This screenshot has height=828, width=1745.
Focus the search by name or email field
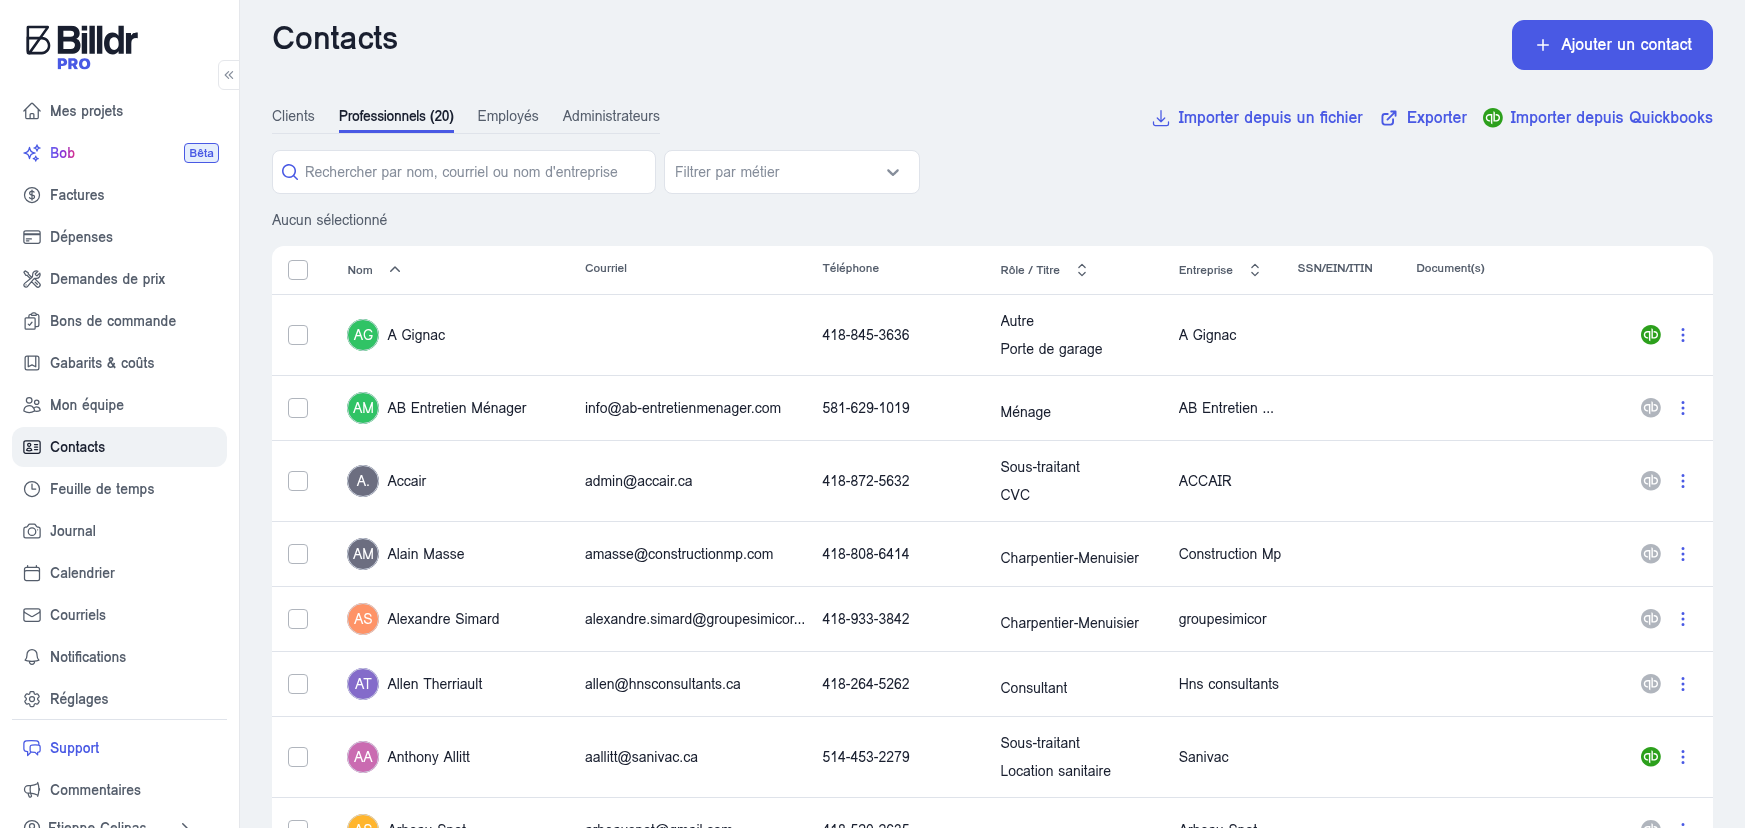point(464,172)
